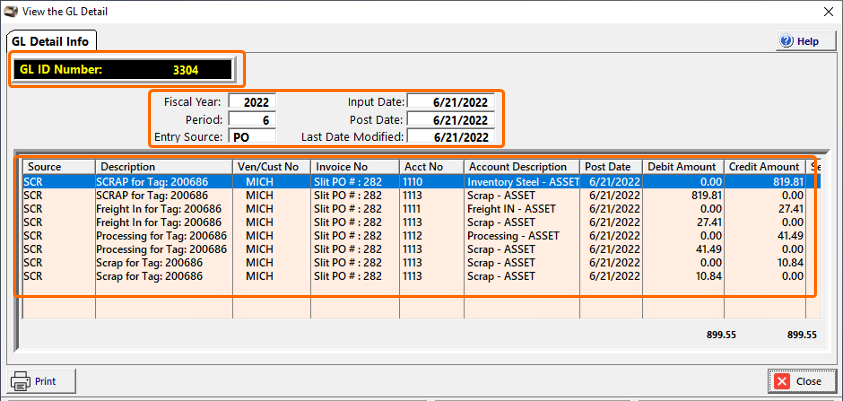Image resolution: width=843 pixels, height=401 pixels.
Task: Click the Input Date field
Action: coord(451,102)
